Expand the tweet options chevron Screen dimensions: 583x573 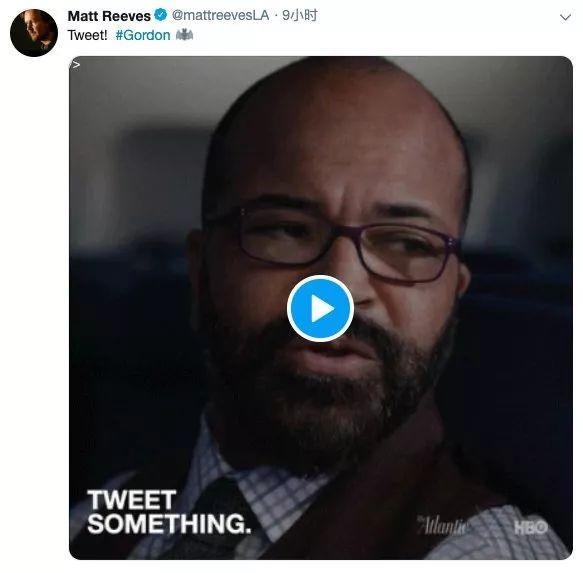(x=565, y=17)
